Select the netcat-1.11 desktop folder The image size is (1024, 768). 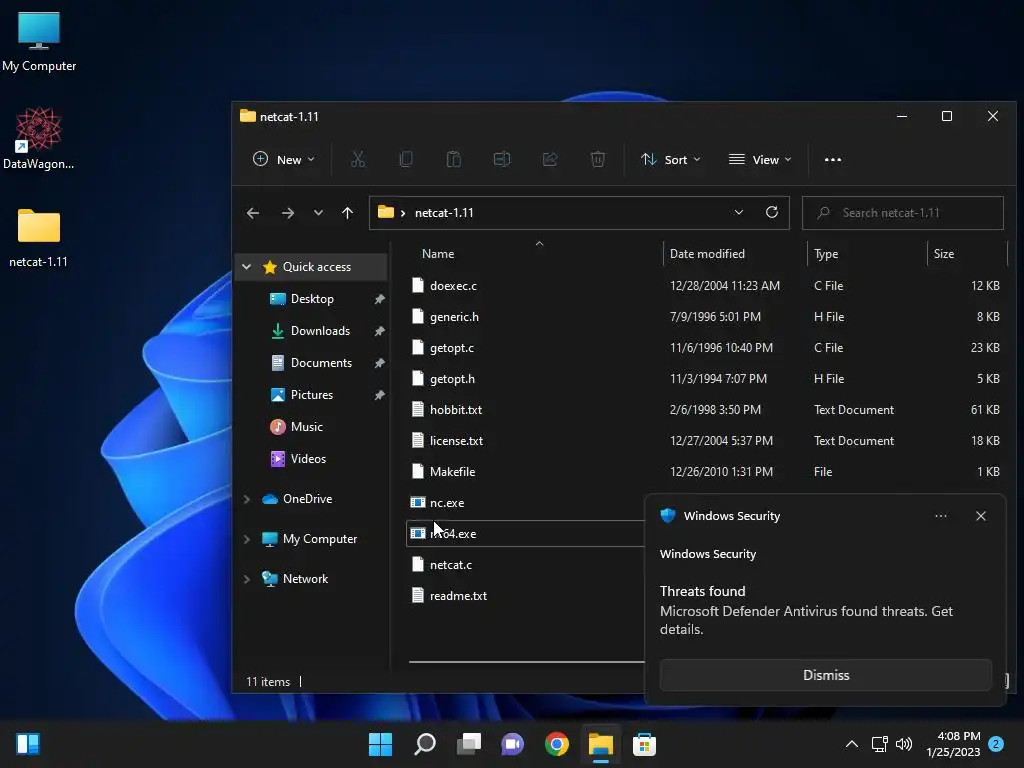coord(39,238)
